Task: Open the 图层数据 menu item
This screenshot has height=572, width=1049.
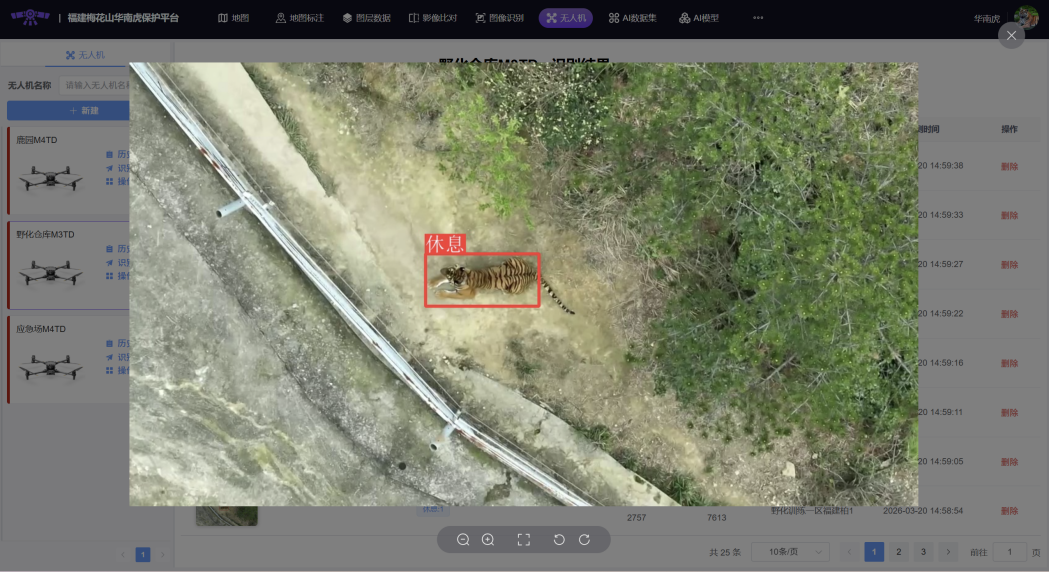Action: coord(367,18)
